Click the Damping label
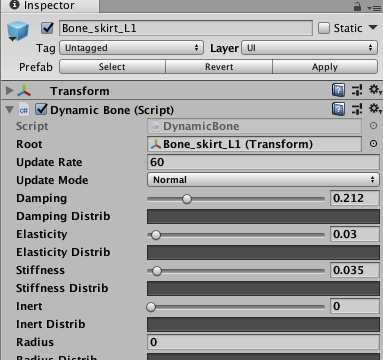Image resolution: width=383 pixels, height=360 pixels. click(41, 198)
